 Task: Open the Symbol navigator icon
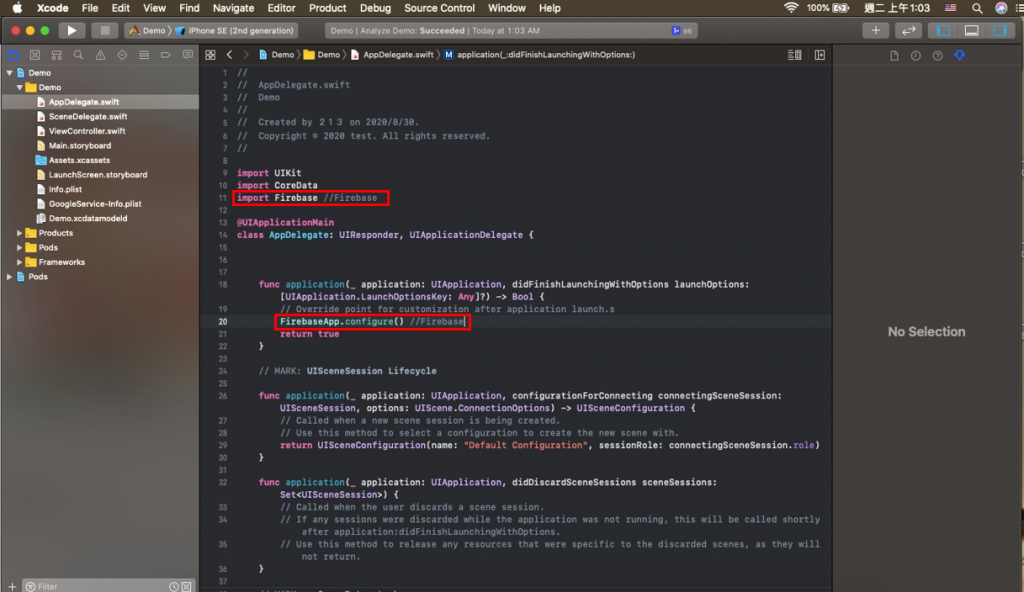coord(57,55)
